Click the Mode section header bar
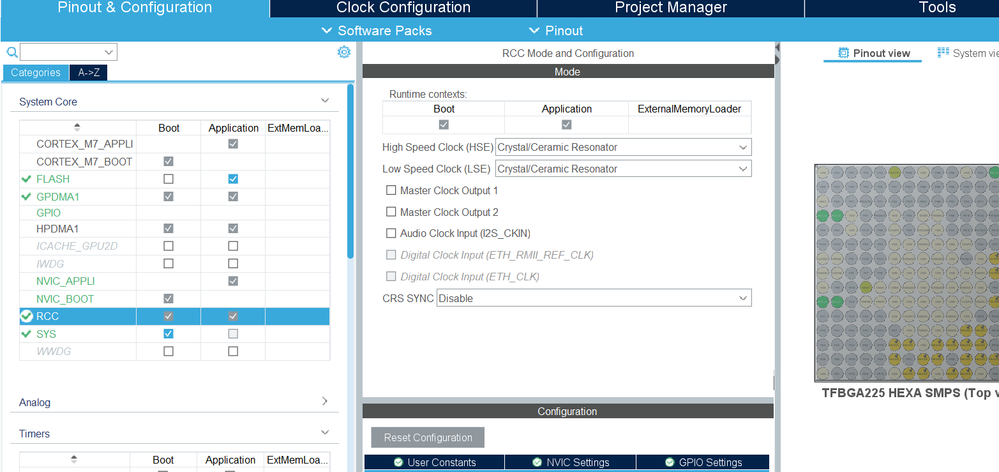This screenshot has height=472, width=999. [568, 72]
